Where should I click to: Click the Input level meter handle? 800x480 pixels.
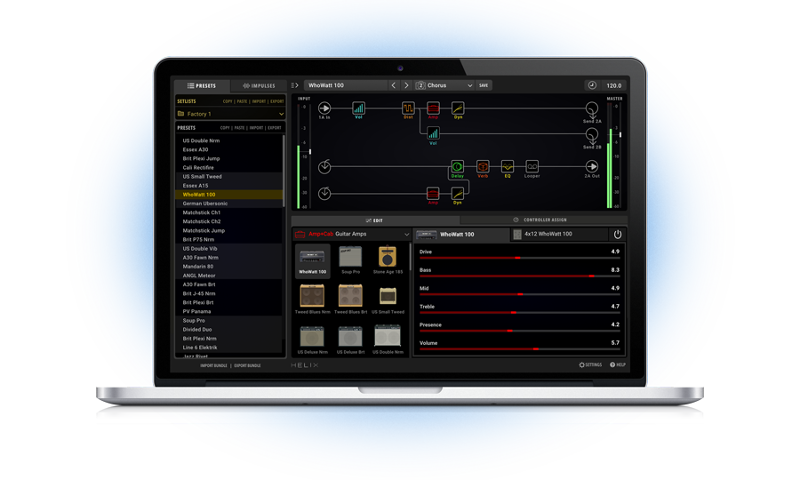(310, 151)
